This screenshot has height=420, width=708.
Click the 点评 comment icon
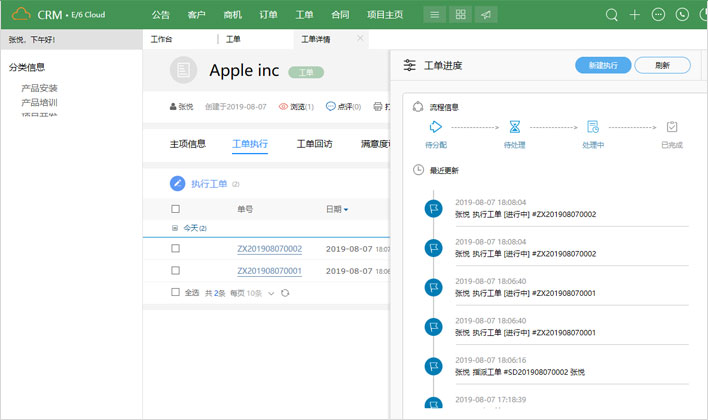pyautogui.click(x=330, y=106)
